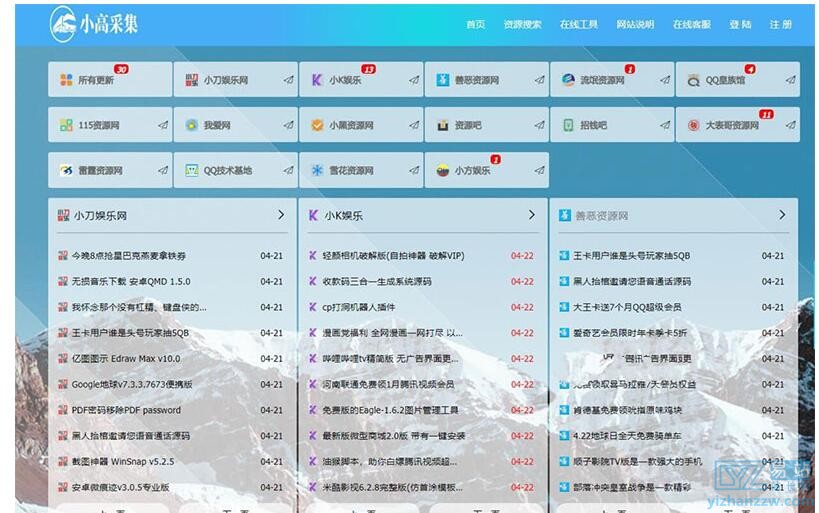The image size is (819, 513).
Task: Open the 我怀念那个没有杠精、键盘侠的 post
Action: click(139, 307)
